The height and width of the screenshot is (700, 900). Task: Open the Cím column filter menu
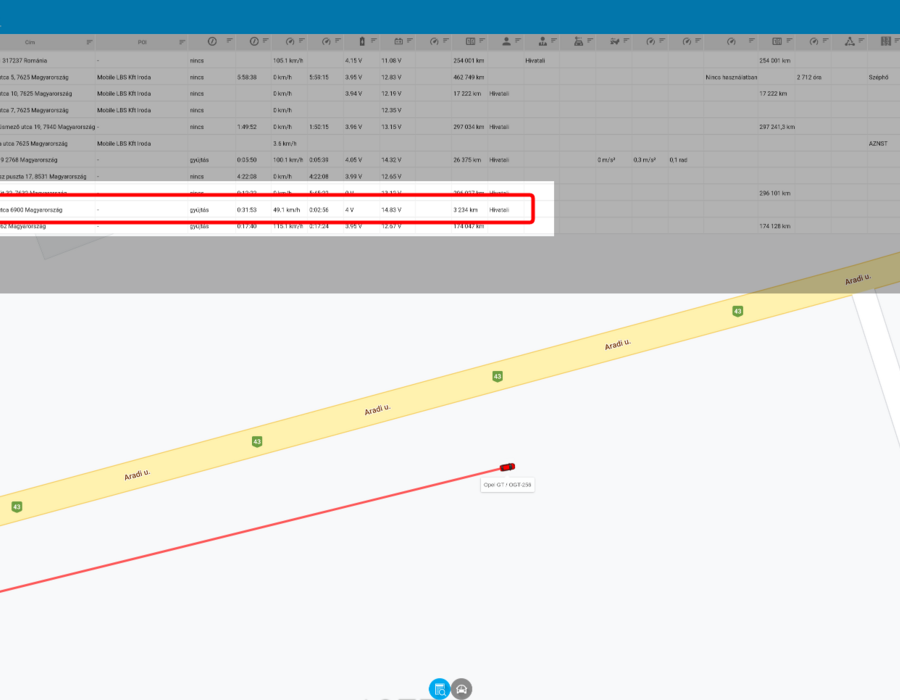coord(90,42)
